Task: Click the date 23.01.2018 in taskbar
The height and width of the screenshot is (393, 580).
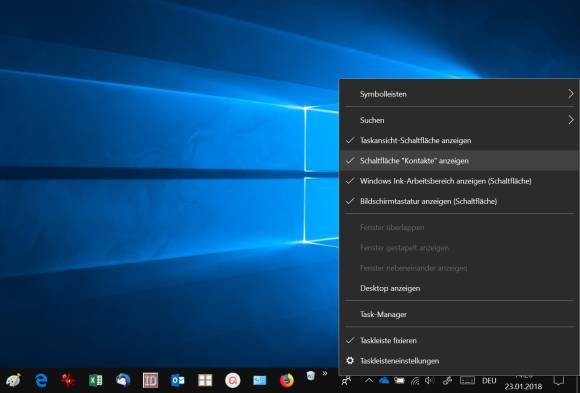Action: (523, 387)
